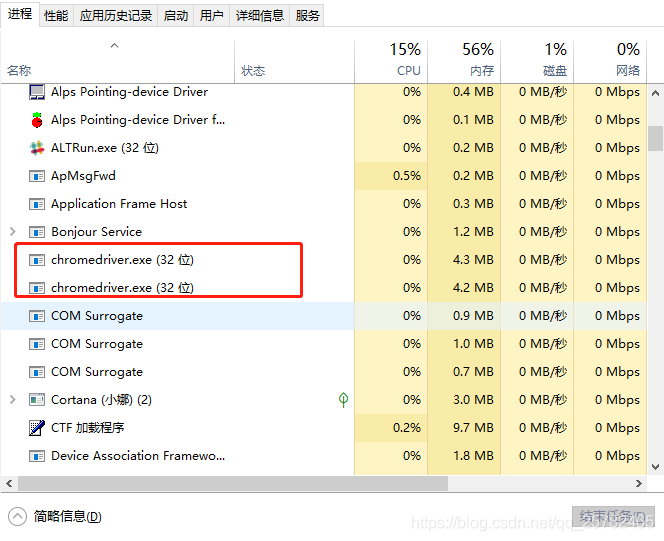Click the vertical scrollbar thumb
Viewport: 664px width, 541px height.
[x=655, y=138]
